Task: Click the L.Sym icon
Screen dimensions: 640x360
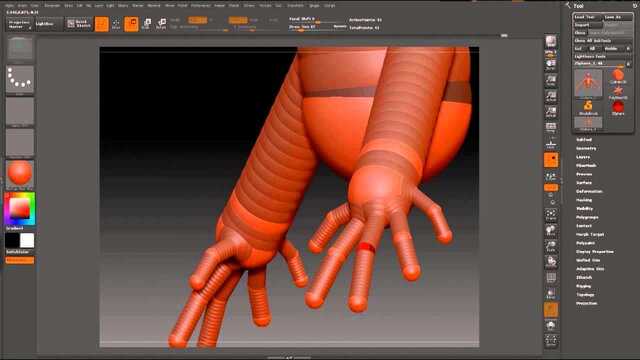Action: (551, 176)
